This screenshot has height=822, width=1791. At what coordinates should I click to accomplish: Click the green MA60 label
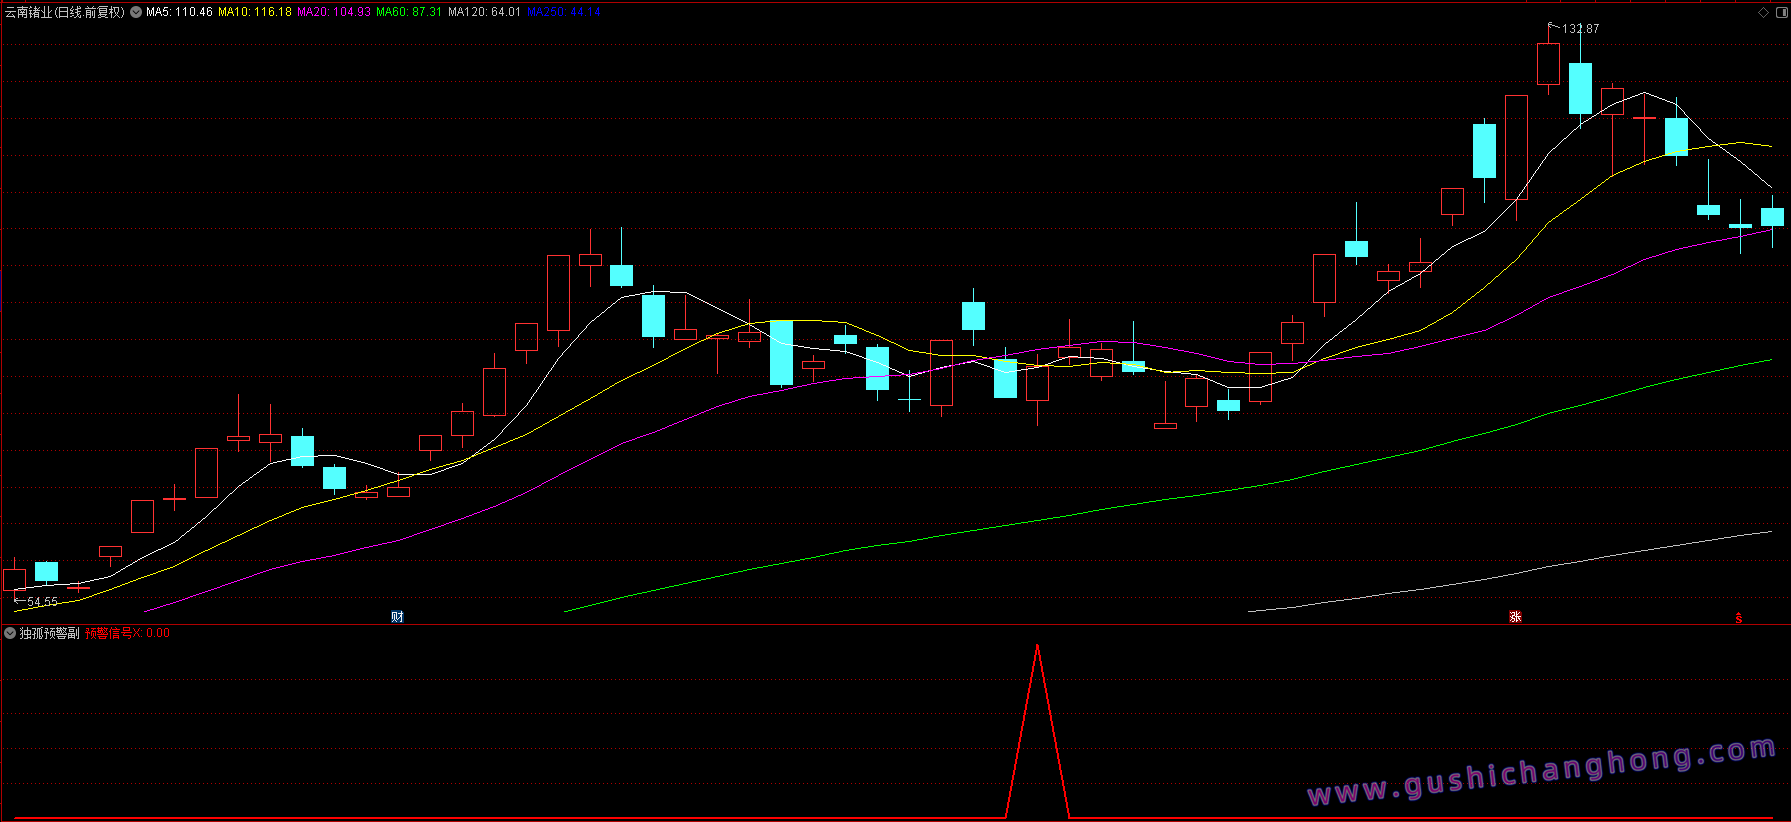409,12
